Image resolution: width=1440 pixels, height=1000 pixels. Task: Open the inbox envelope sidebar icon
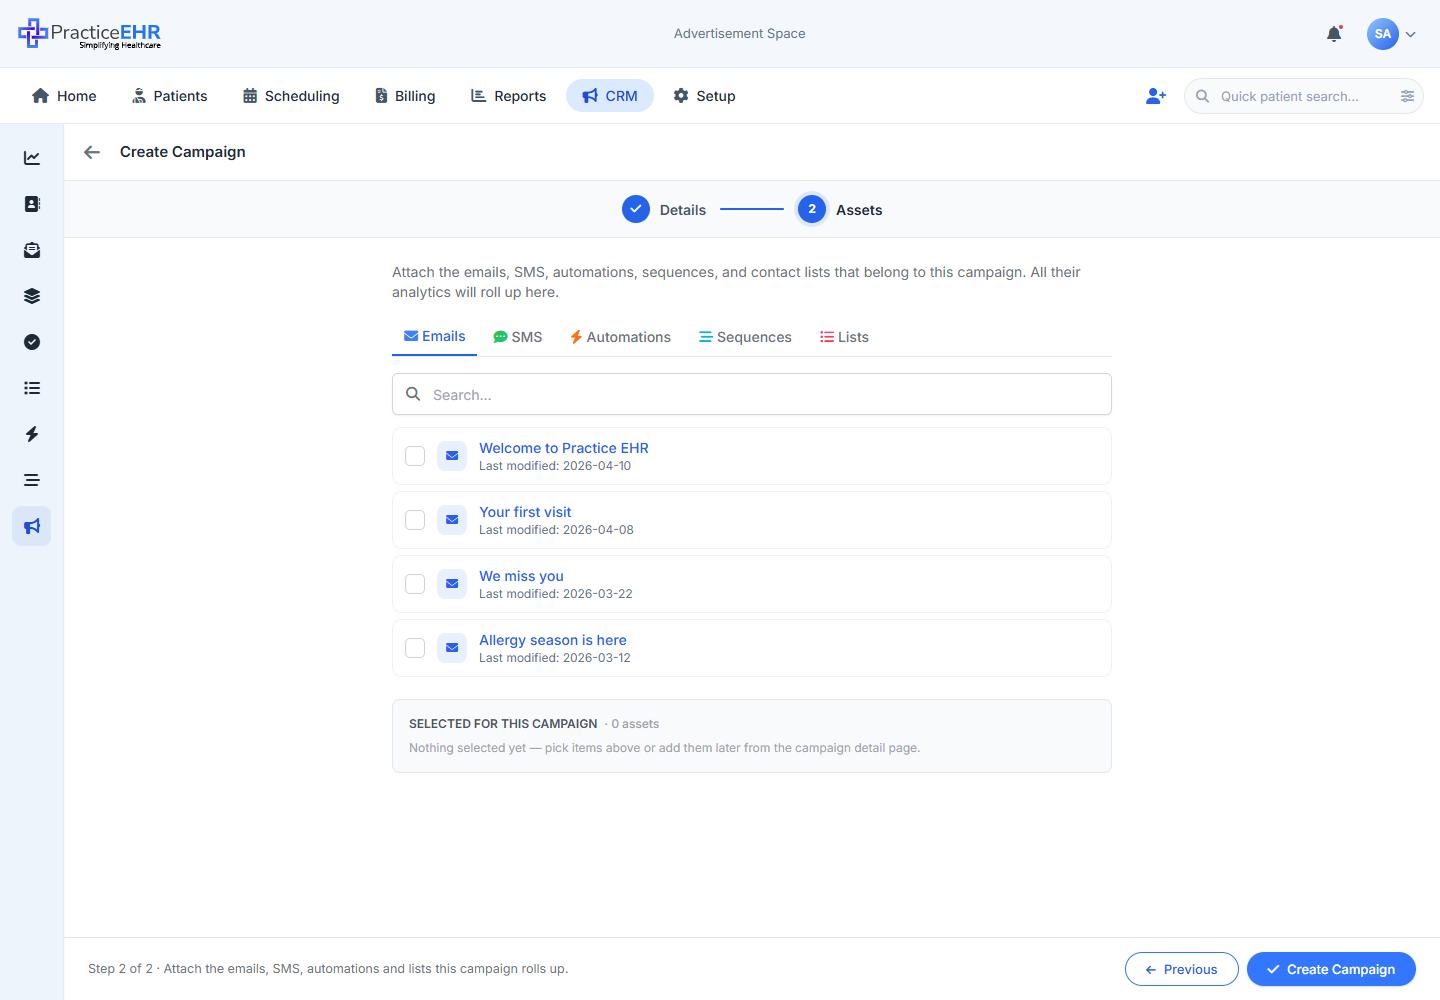pyautogui.click(x=32, y=250)
